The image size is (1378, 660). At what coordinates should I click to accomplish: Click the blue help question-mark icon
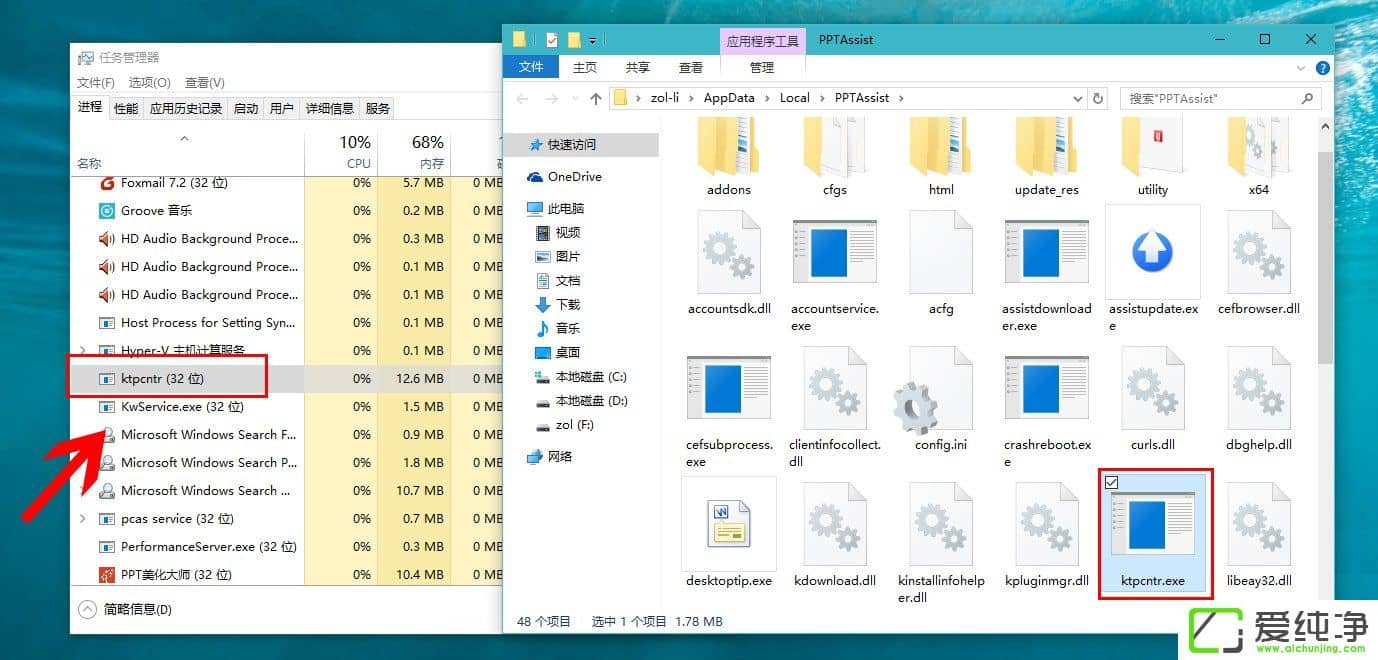1322,68
